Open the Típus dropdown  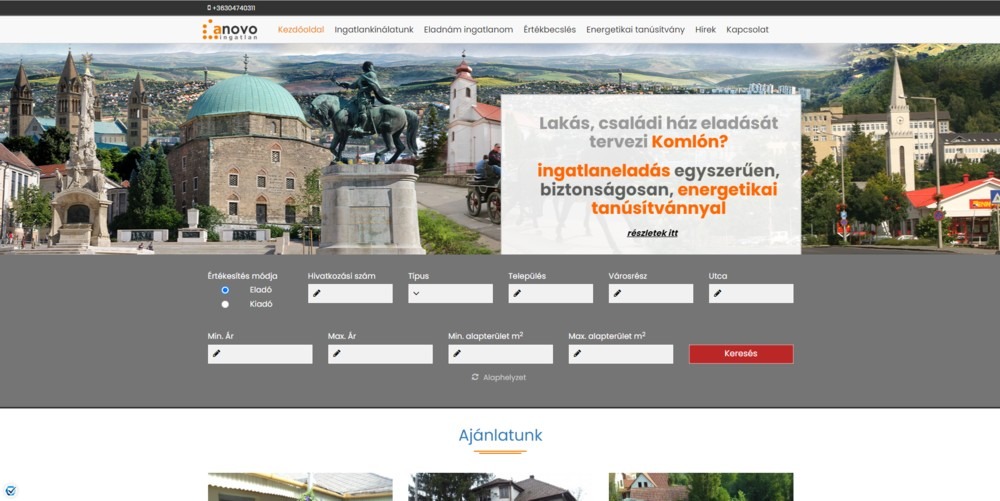[x=450, y=294]
